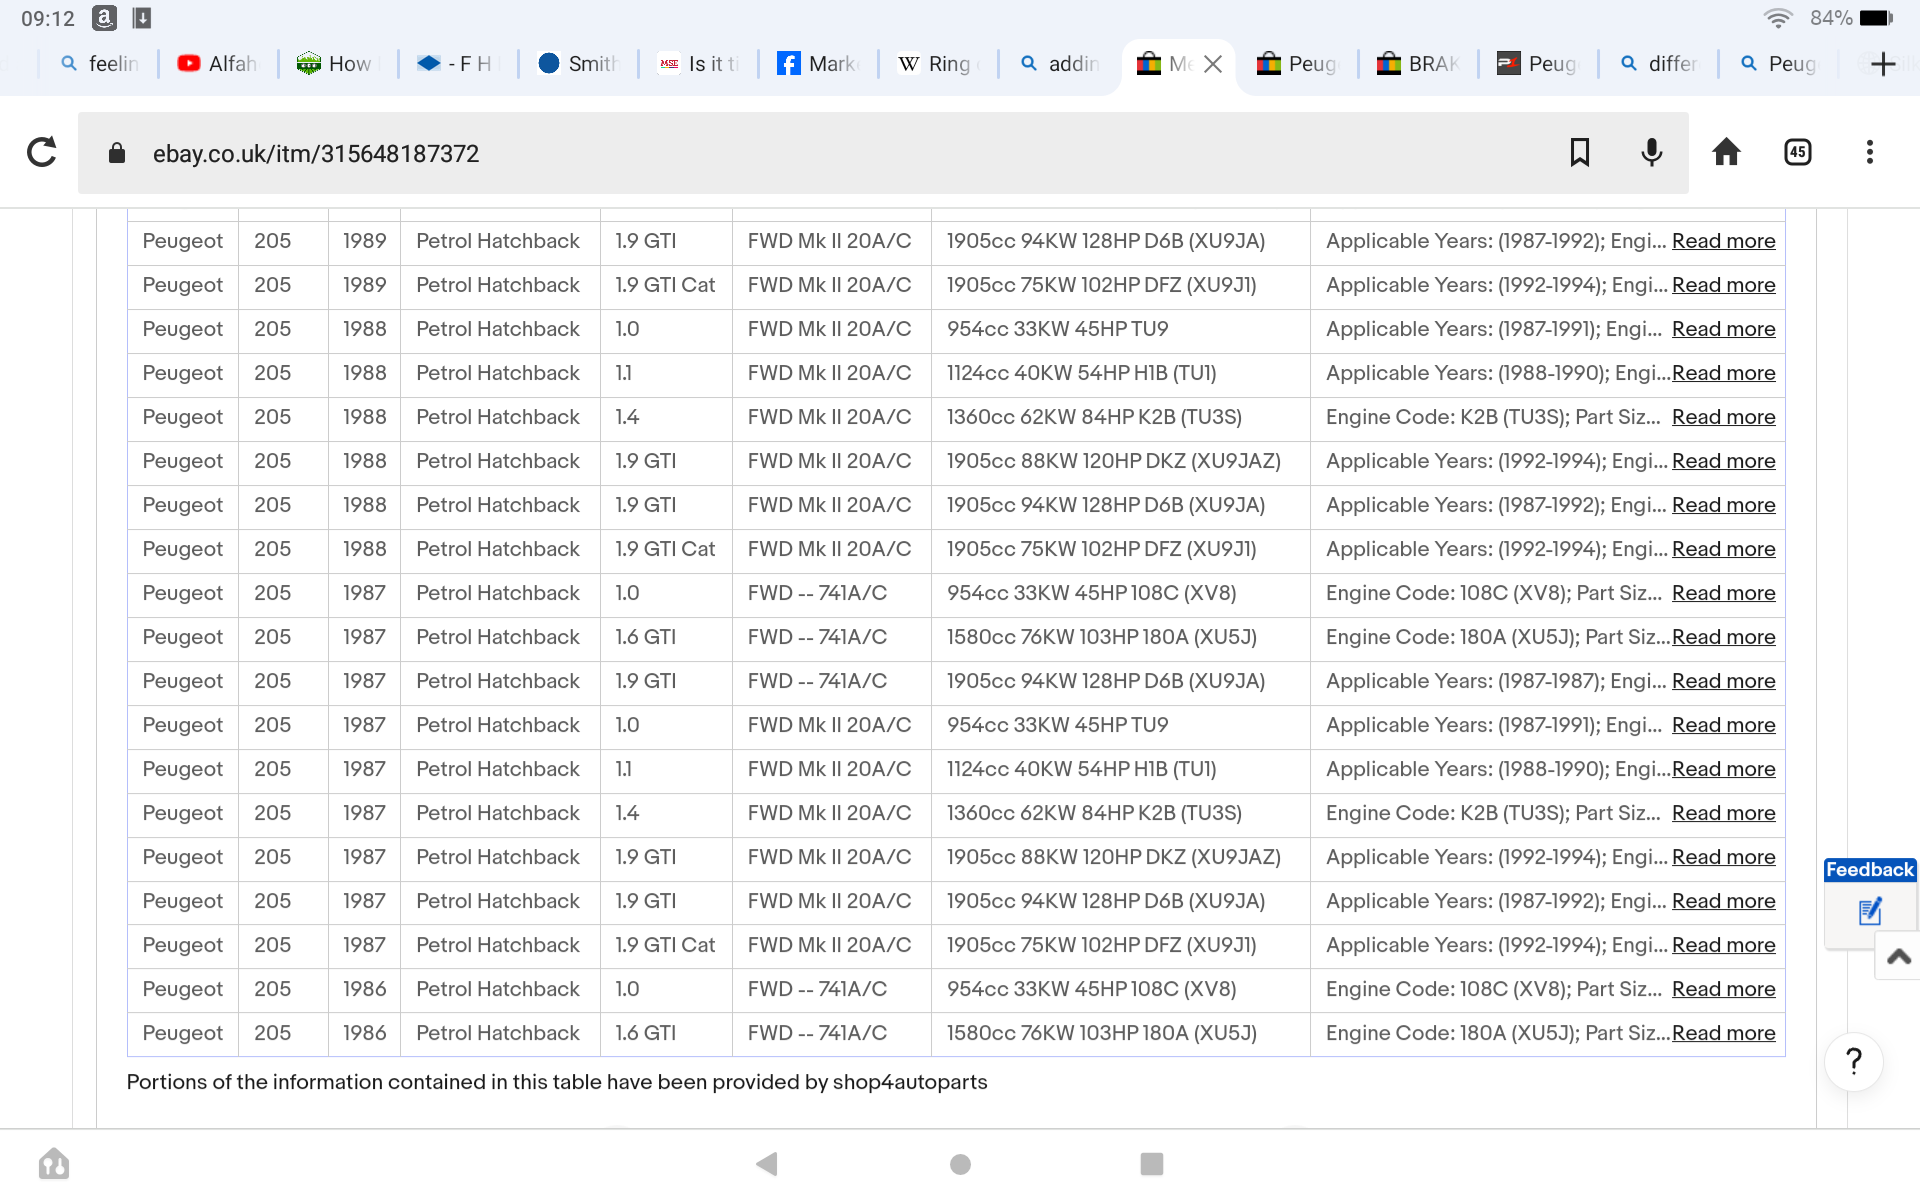Bookmark this eBay page

click(1579, 152)
